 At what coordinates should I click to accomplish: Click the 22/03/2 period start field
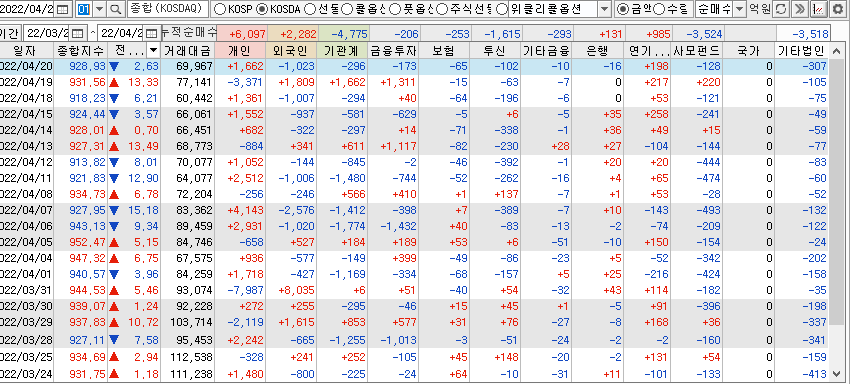coord(47,33)
